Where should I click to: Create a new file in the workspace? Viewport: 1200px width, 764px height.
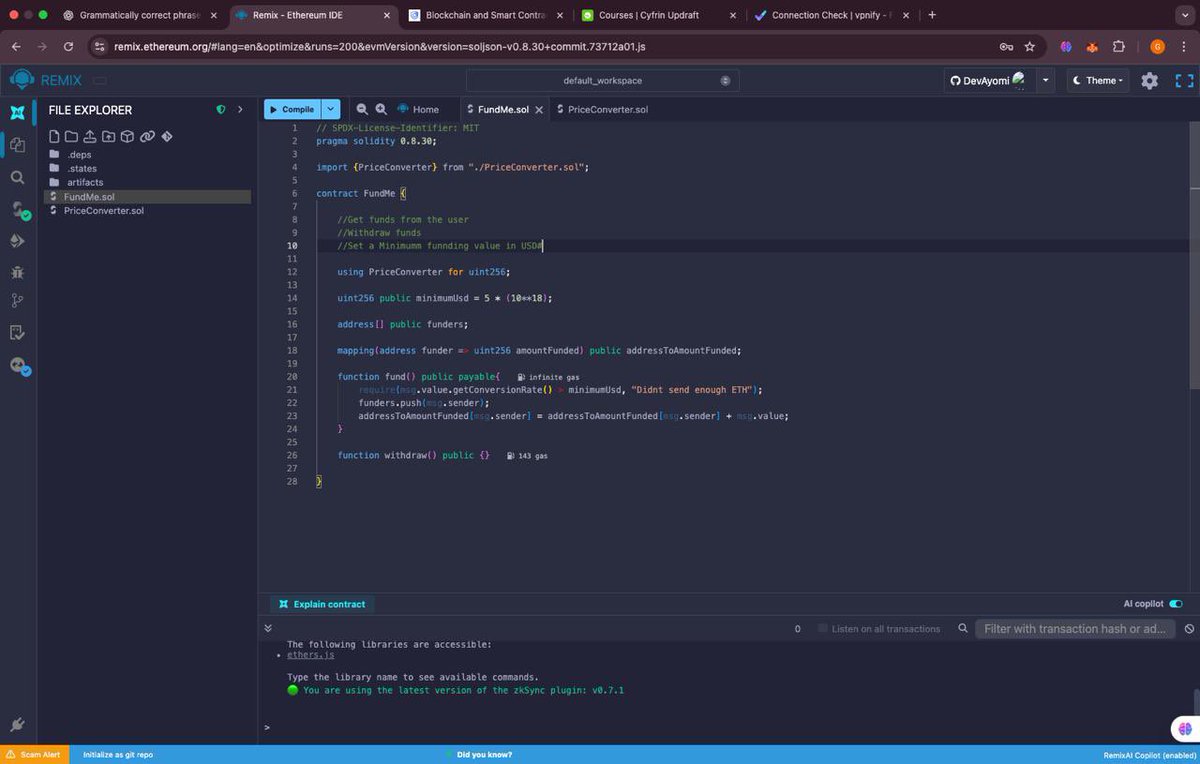(x=54, y=136)
